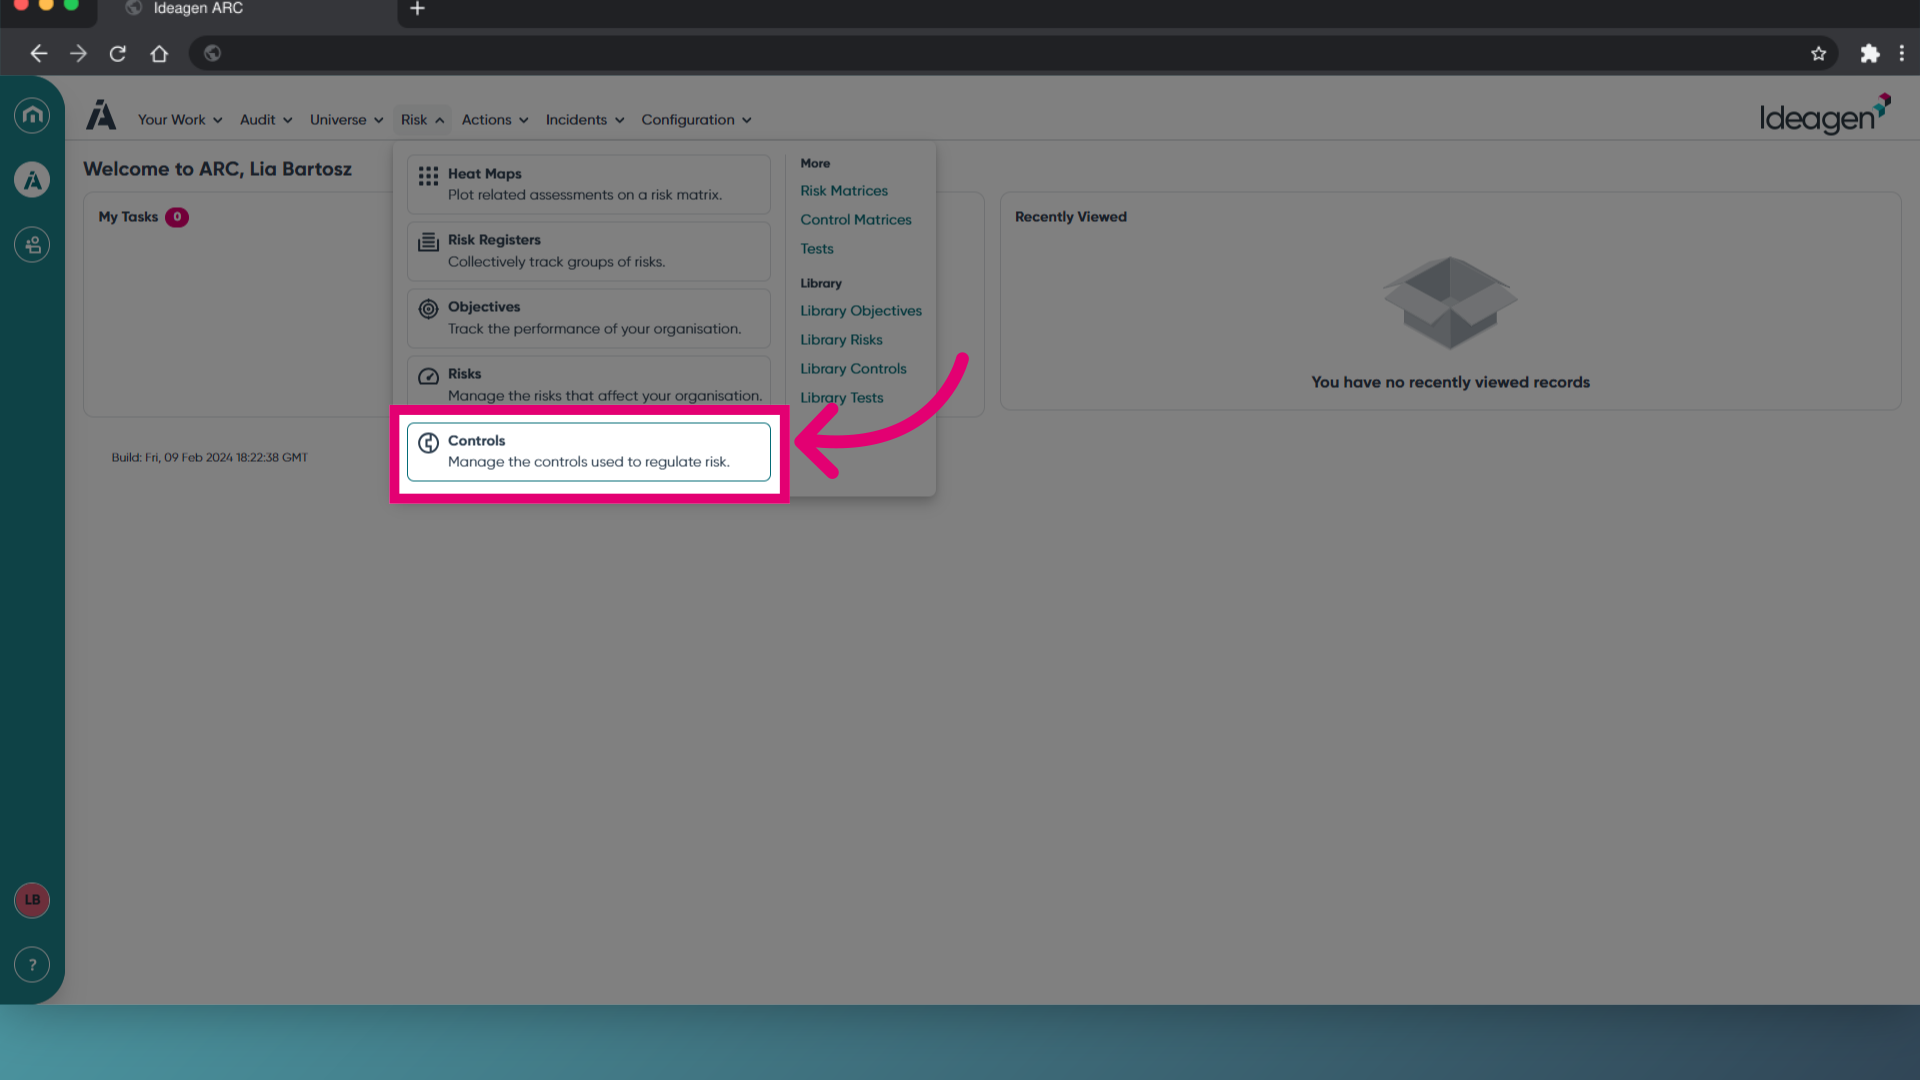Go back with browser back arrow

point(39,54)
